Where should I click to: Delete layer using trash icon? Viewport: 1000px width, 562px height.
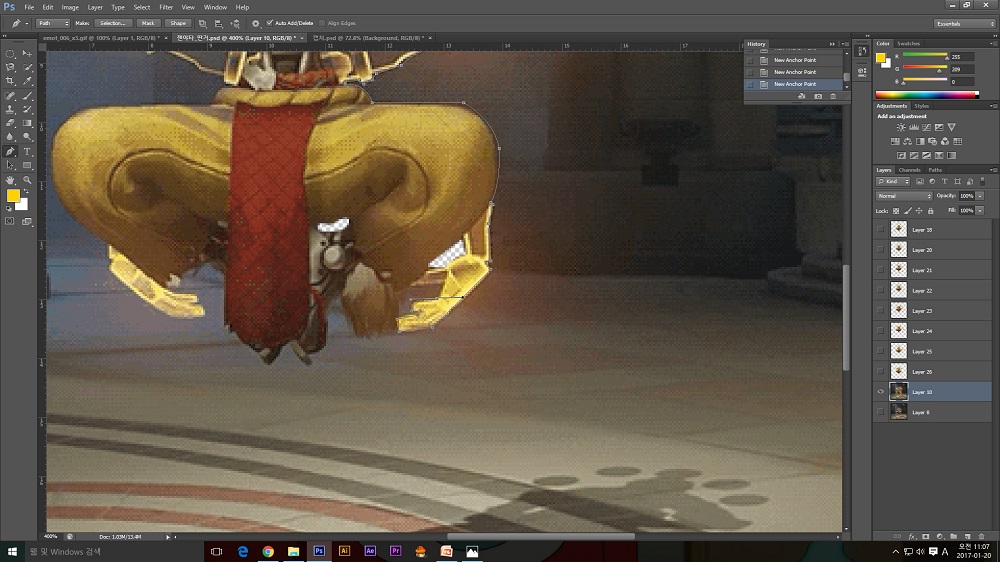[x=982, y=536]
